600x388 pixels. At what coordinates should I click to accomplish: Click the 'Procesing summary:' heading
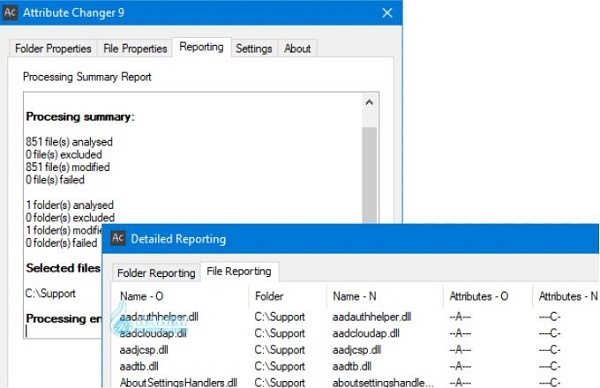coord(80,117)
